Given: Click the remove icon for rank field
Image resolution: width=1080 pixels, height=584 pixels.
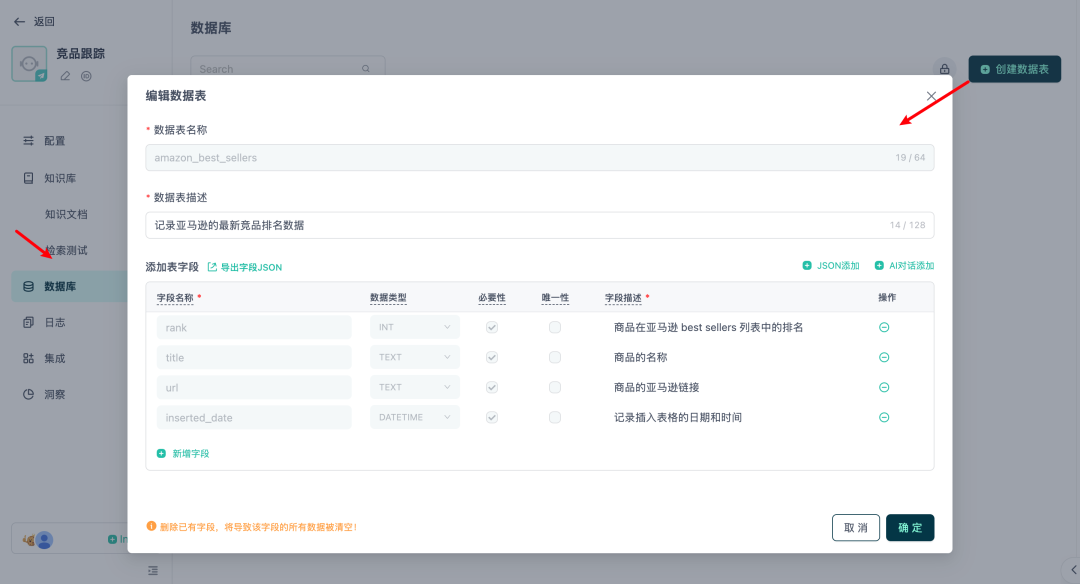Looking at the screenshot, I should pos(884,327).
